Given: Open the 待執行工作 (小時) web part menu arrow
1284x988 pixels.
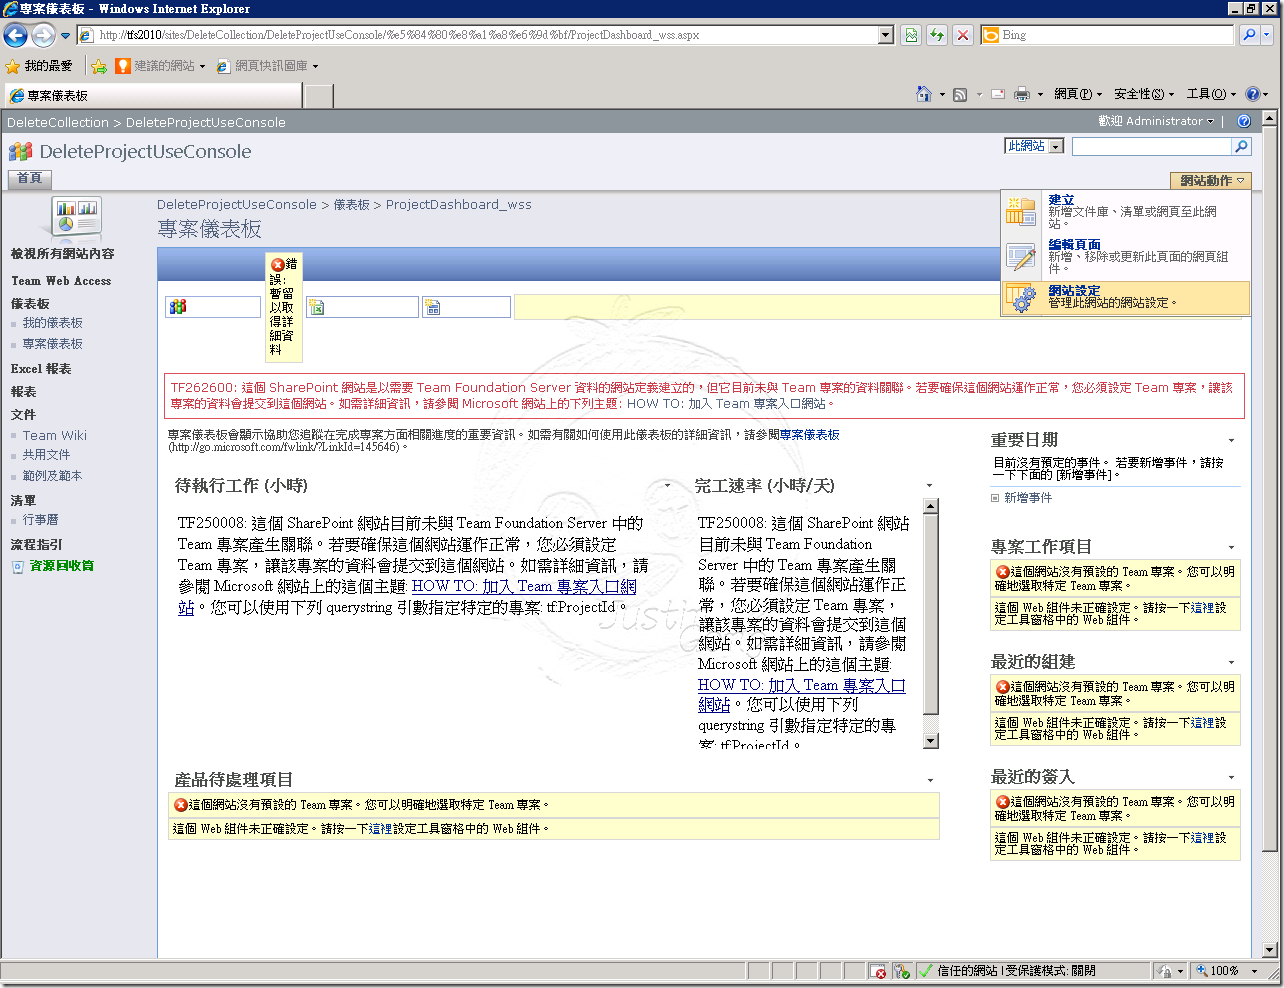Looking at the screenshot, I should click(x=668, y=486).
